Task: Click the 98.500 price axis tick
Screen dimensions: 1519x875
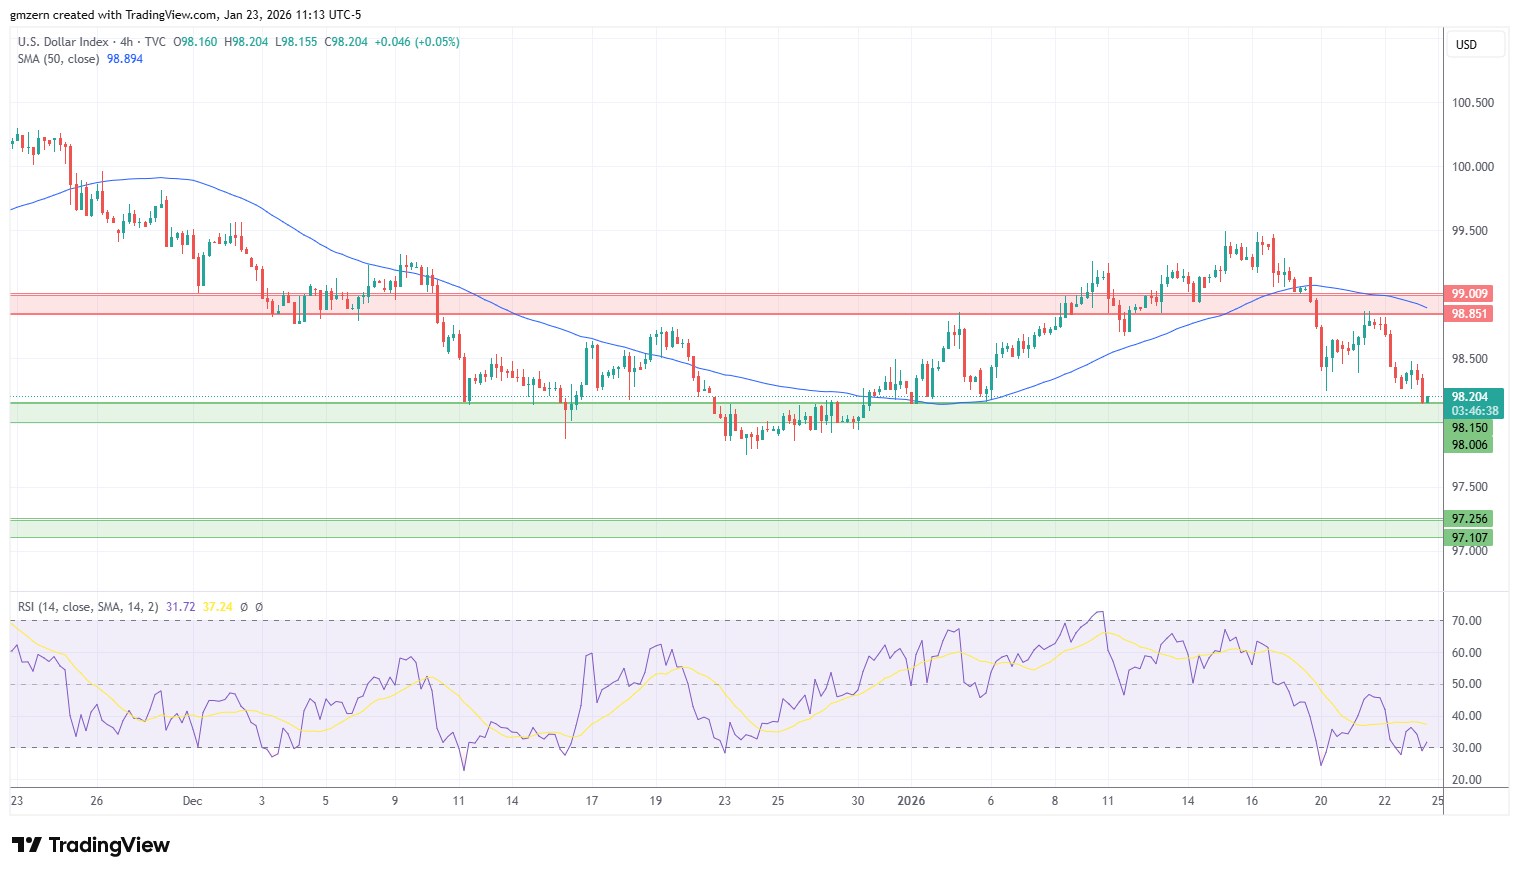Action: pos(1470,359)
